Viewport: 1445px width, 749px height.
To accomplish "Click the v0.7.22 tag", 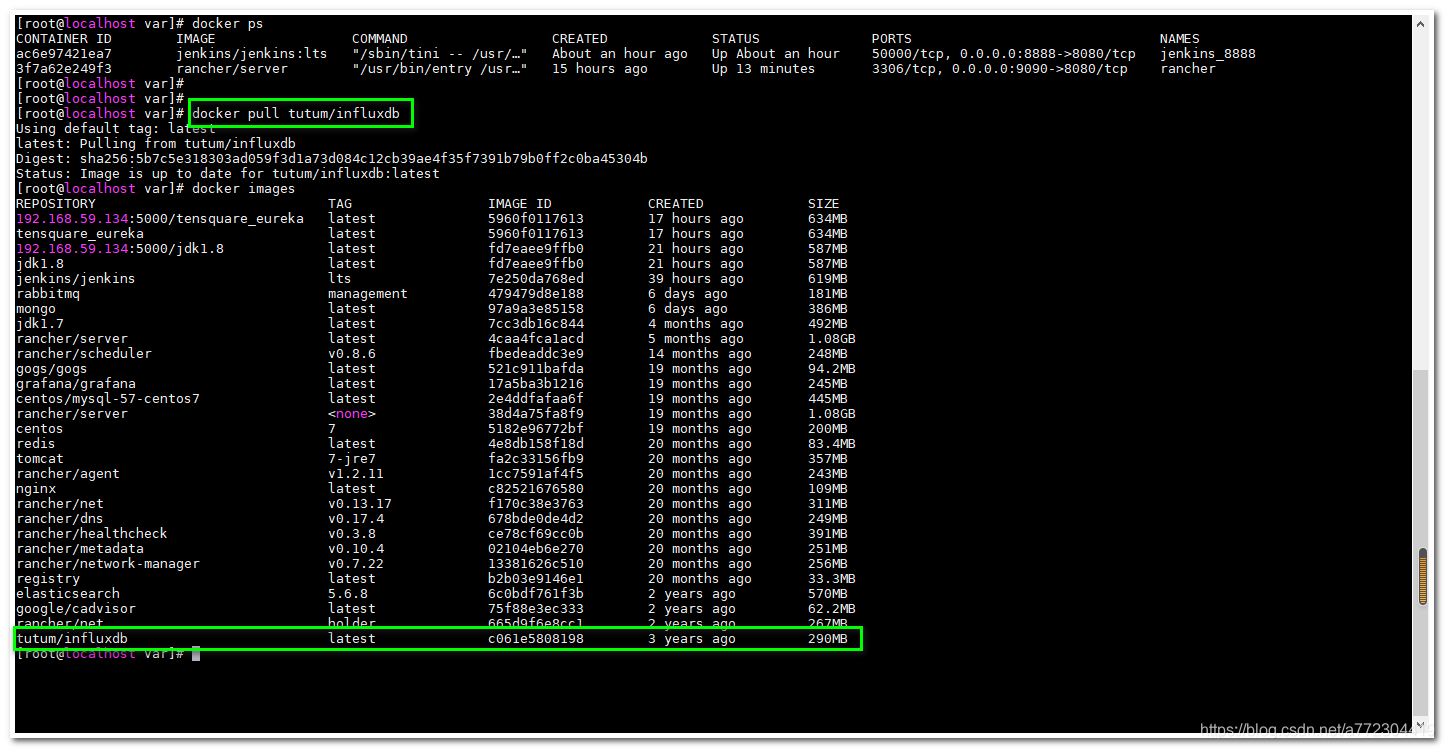I will [356, 564].
